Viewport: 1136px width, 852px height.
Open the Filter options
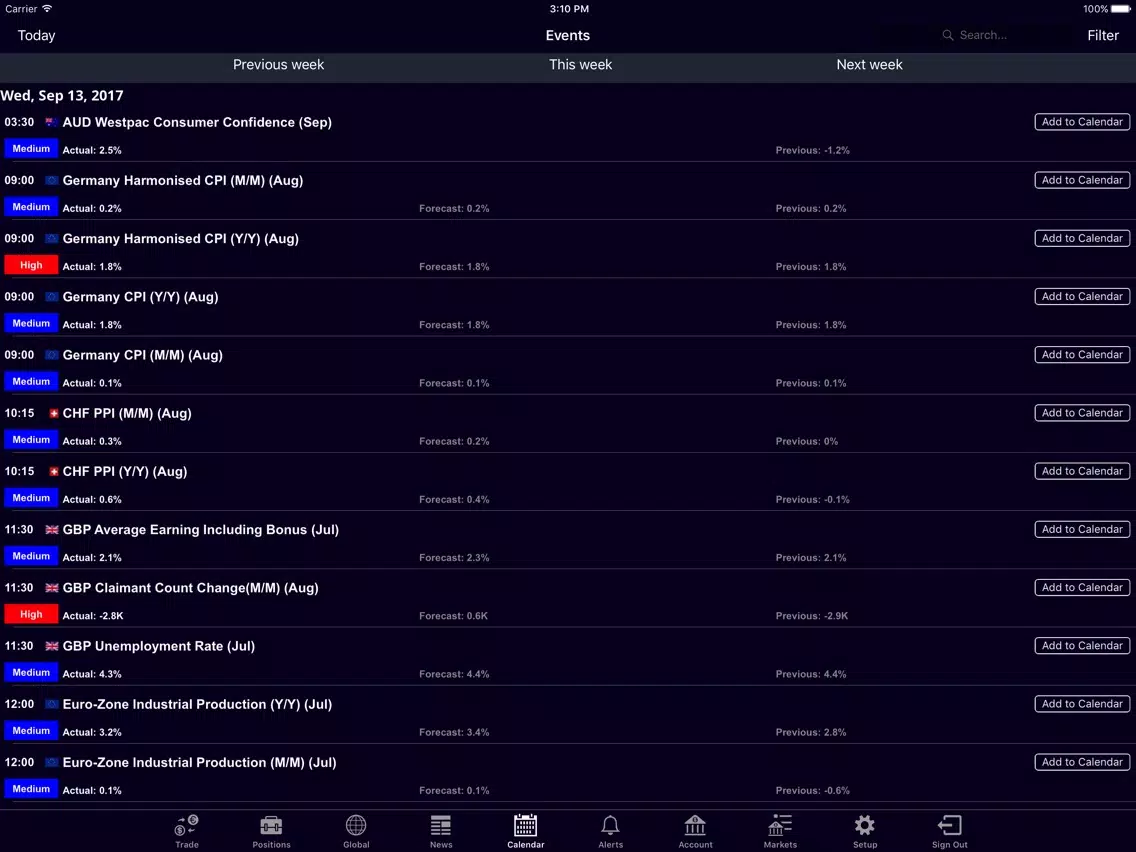coord(1103,36)
